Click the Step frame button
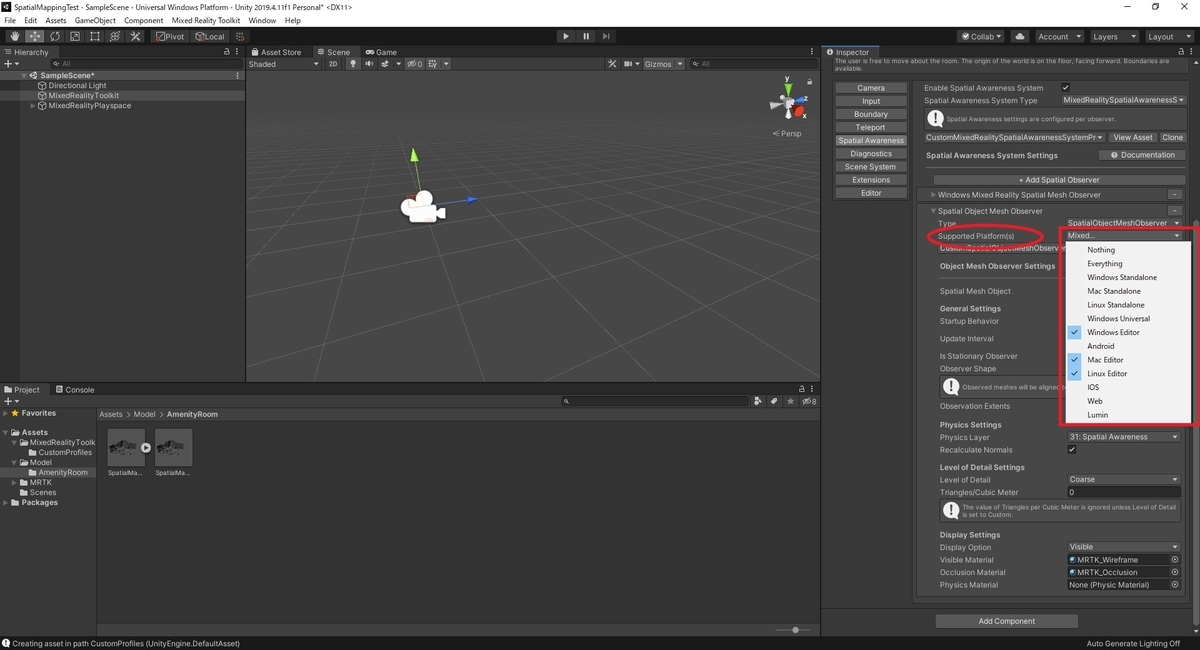 click(606, 36)
